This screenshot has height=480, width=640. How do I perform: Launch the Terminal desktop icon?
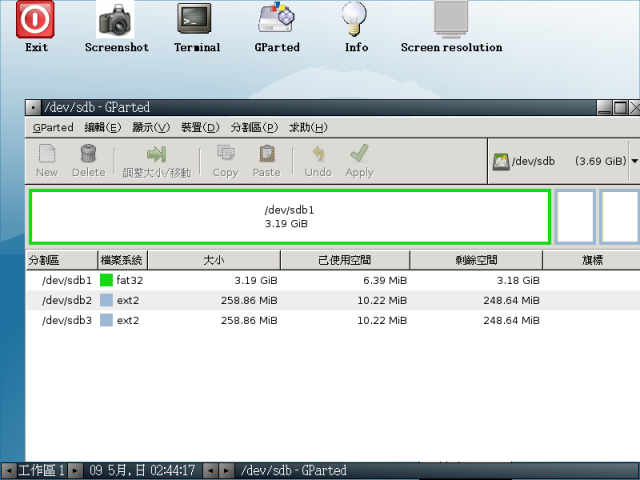(194, 18)
